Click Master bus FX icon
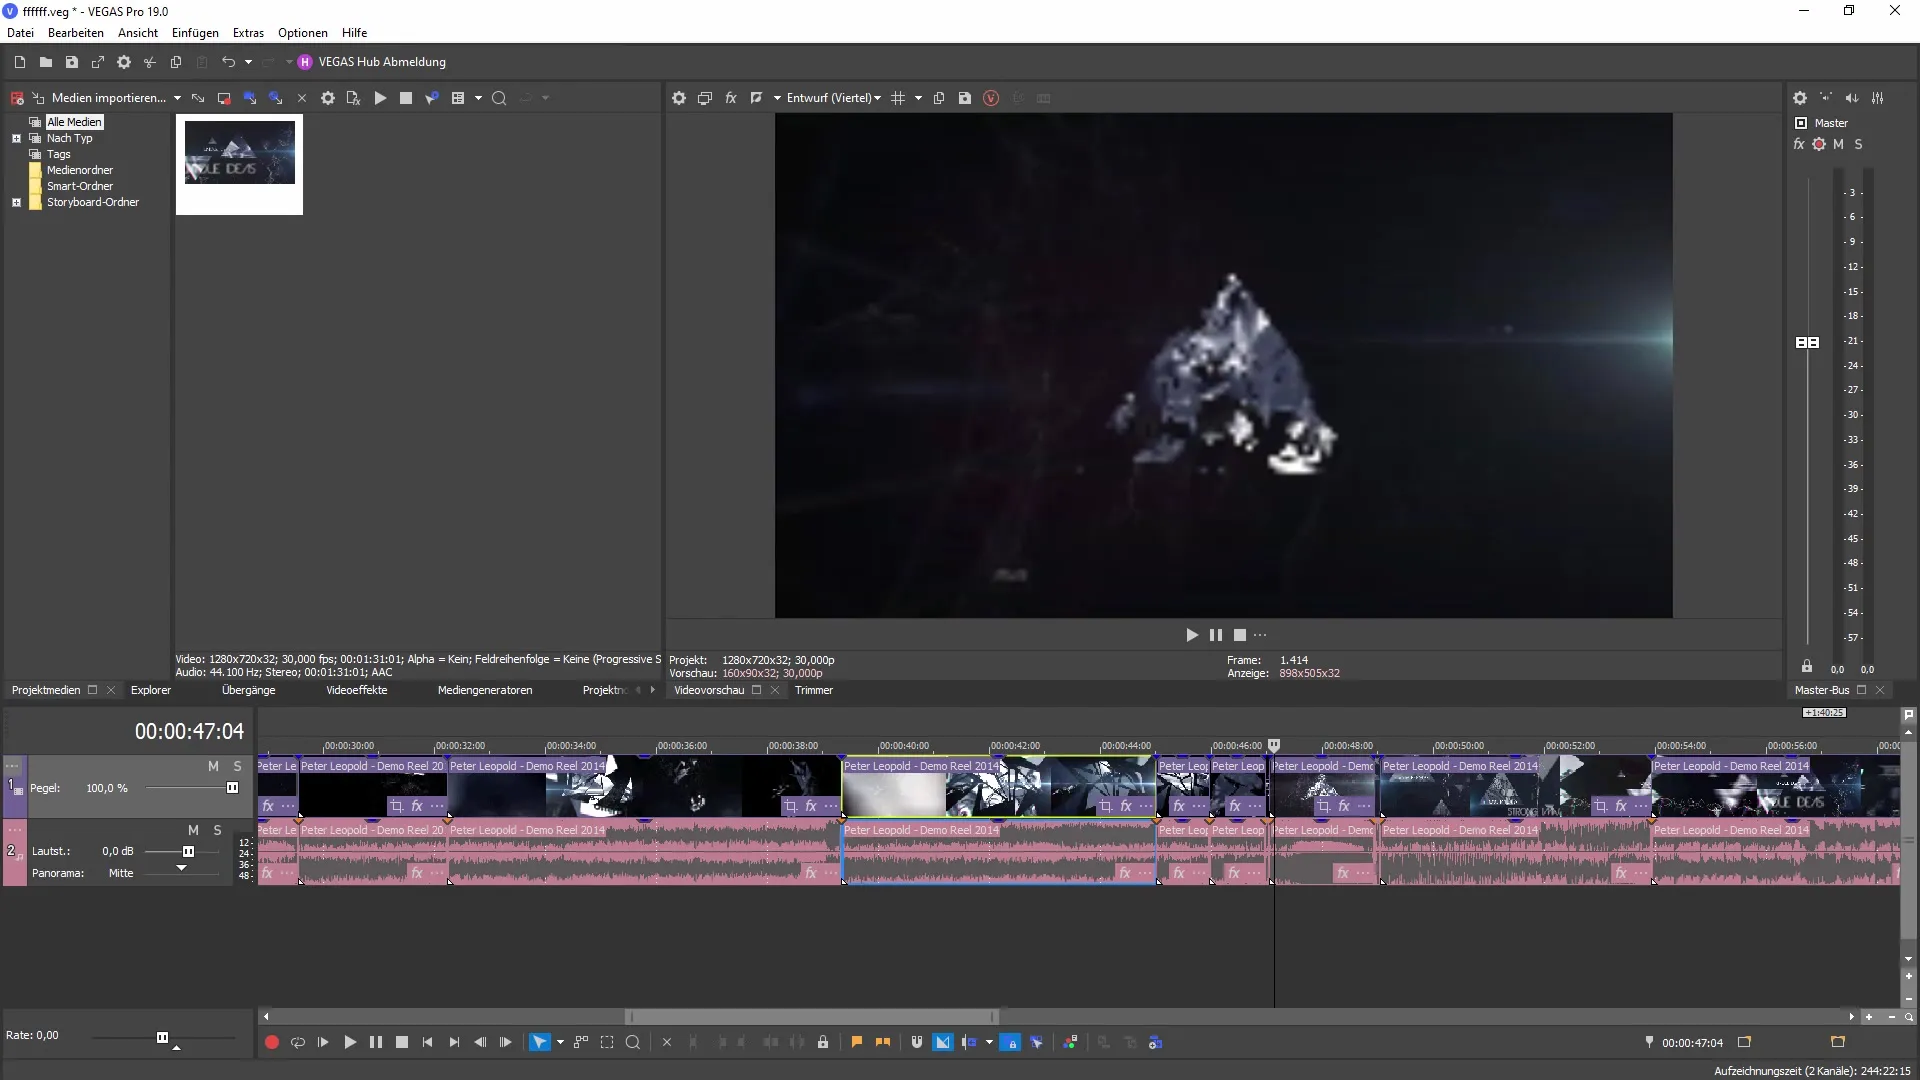1920x1080 pixels. tap(1799, 144)
